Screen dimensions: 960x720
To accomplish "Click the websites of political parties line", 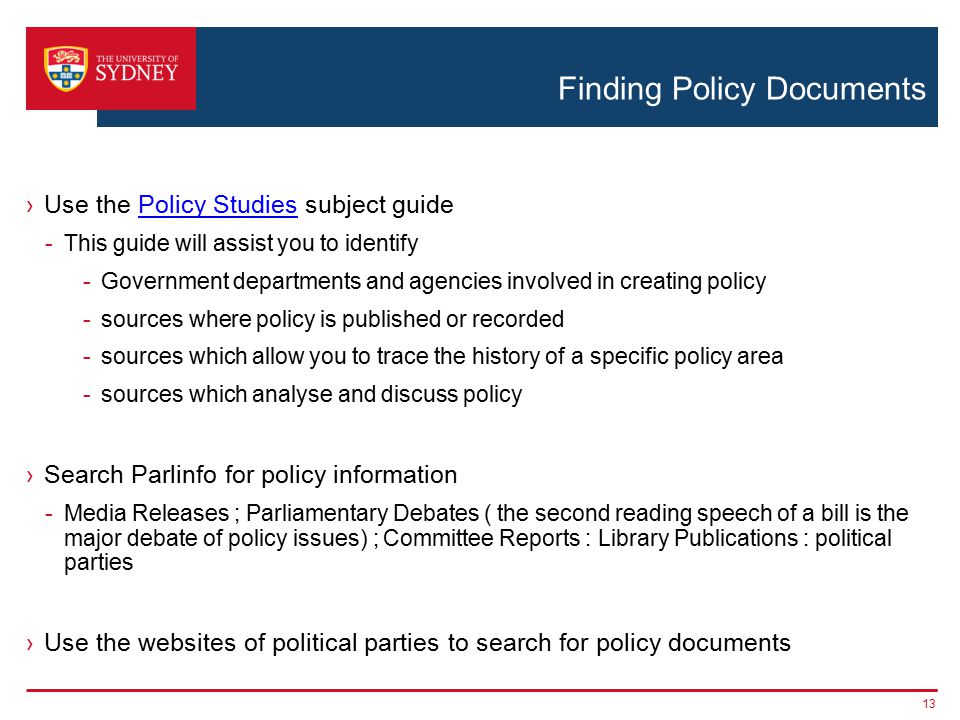I will [418, 643].
